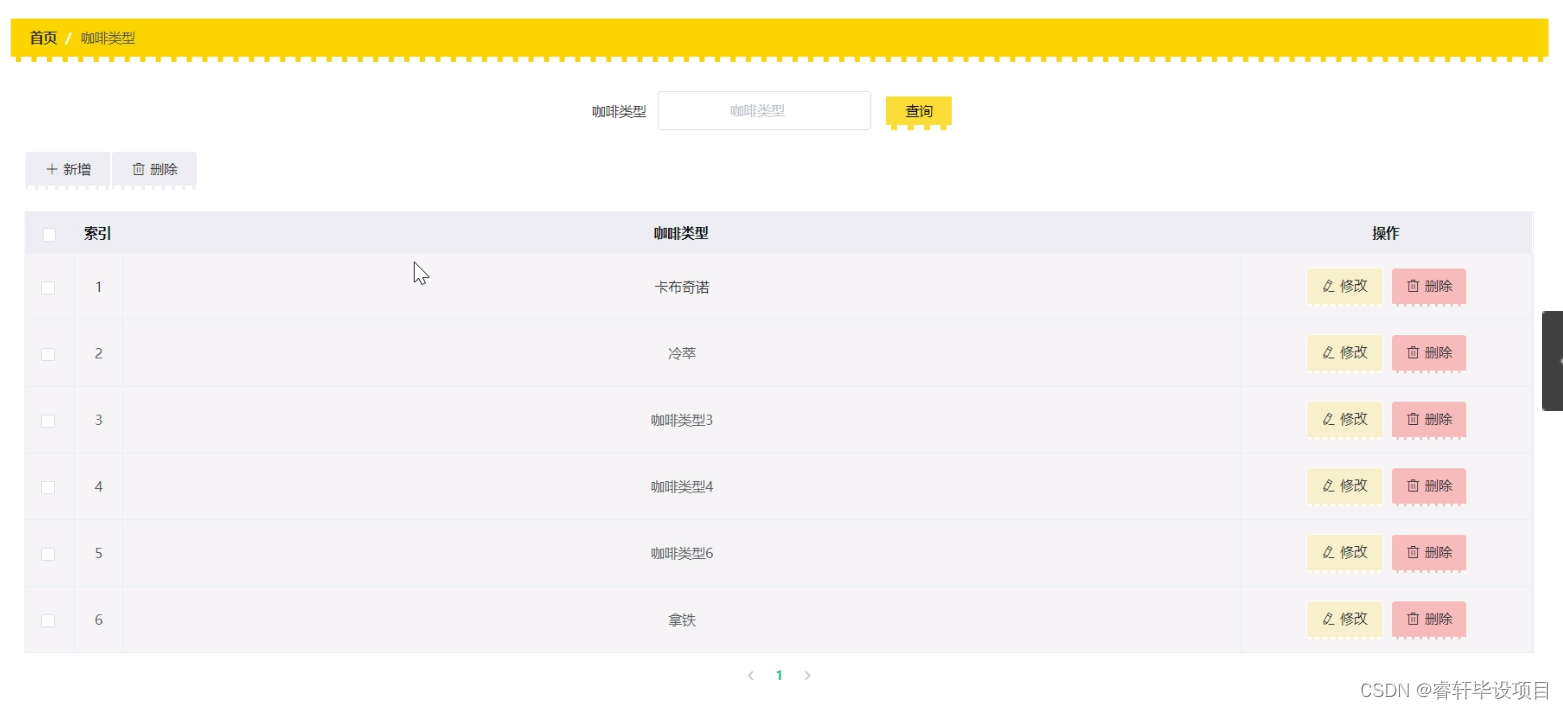Check the checkbox for row 1 卡布奇诺
1563x709 pixels.
[x=47, y=286]
